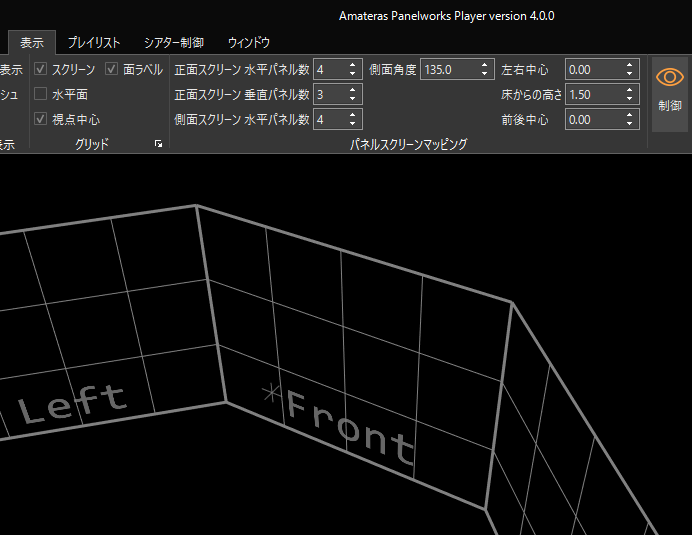Increase 正面スクリーン 水平パネル数 with up arrow
This screenshot has height=535, width=692.
352,65
